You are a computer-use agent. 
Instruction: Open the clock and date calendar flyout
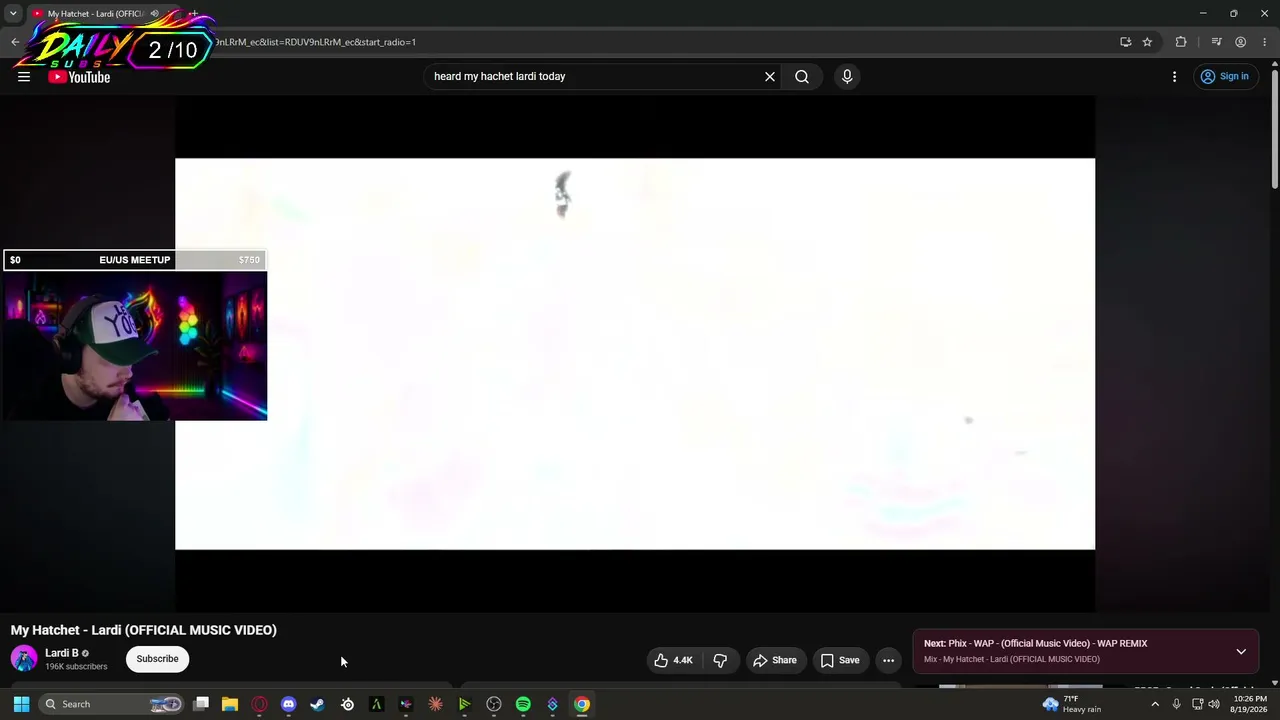point(1250,704)
